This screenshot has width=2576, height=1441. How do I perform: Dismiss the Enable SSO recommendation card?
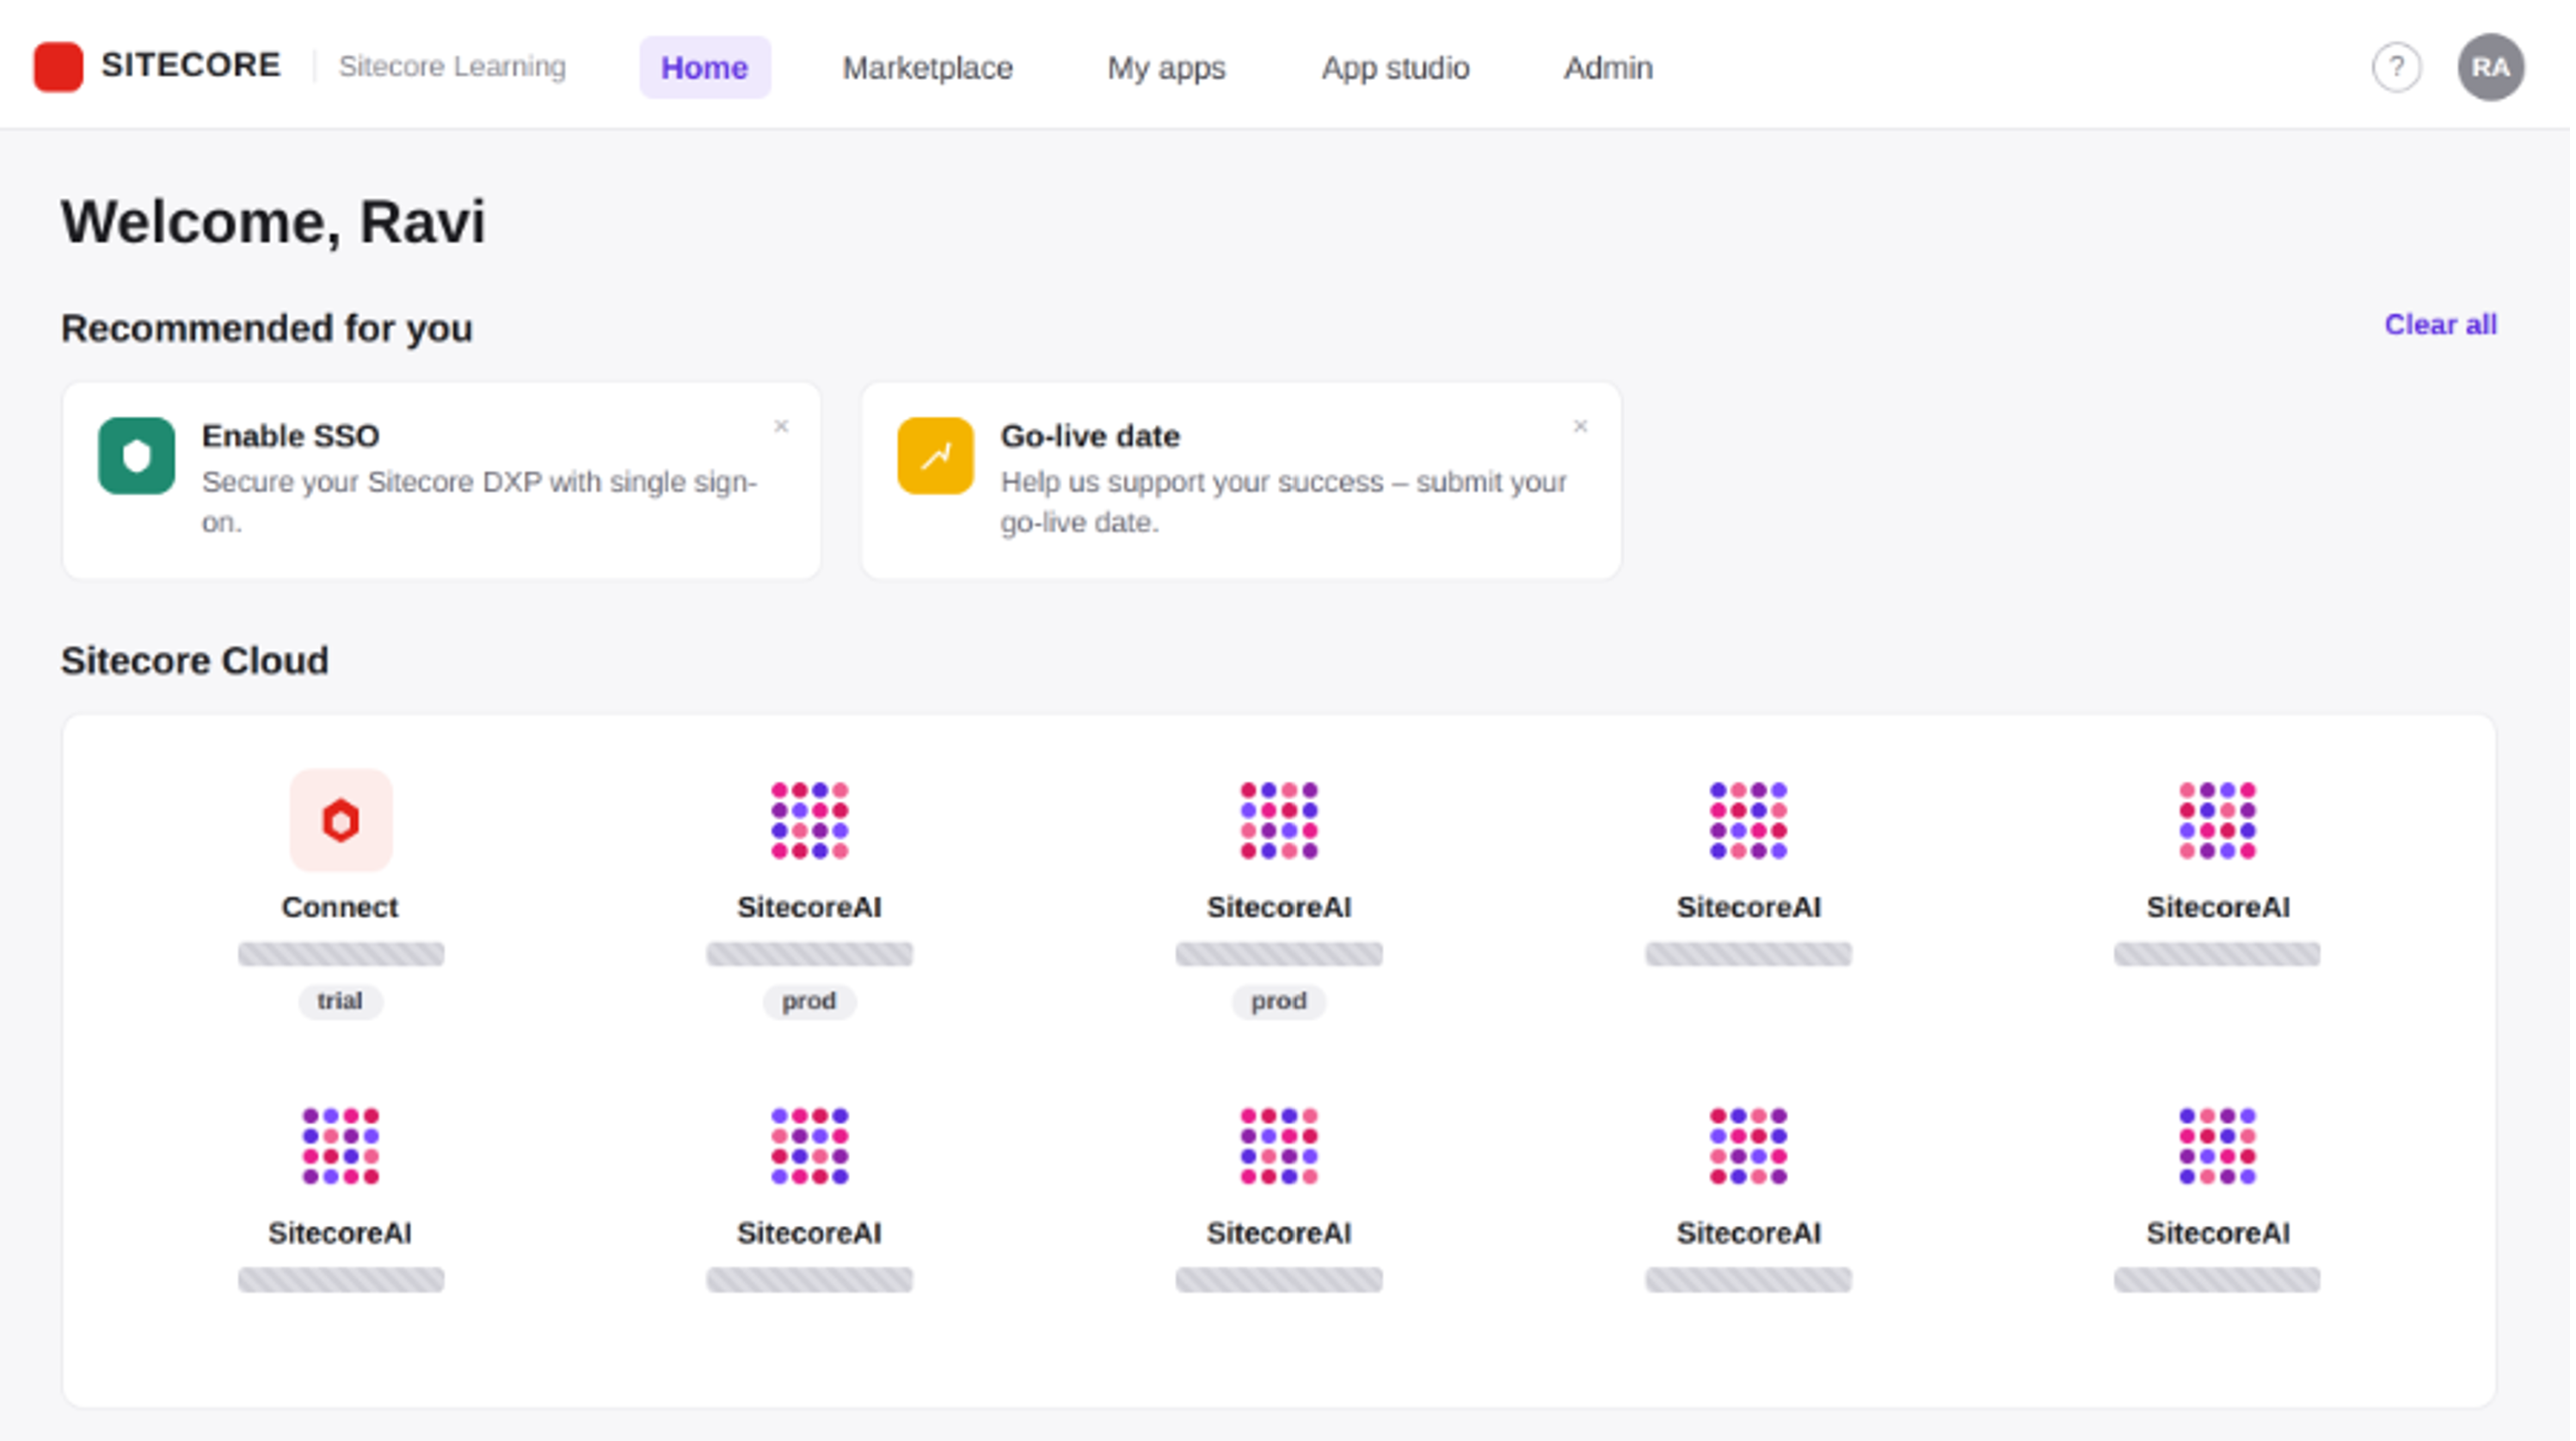[x=783, y=427]
